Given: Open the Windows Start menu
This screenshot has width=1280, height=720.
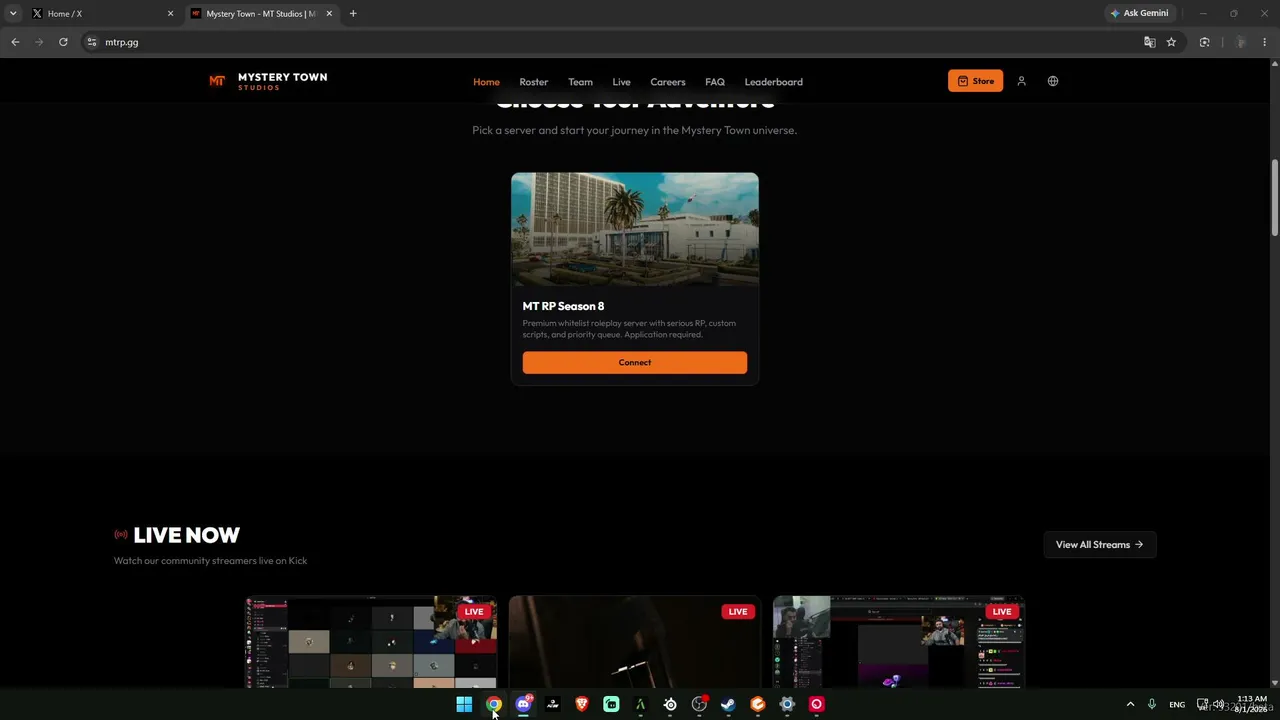Looking at the screenshot, I should tap(464, 704).
